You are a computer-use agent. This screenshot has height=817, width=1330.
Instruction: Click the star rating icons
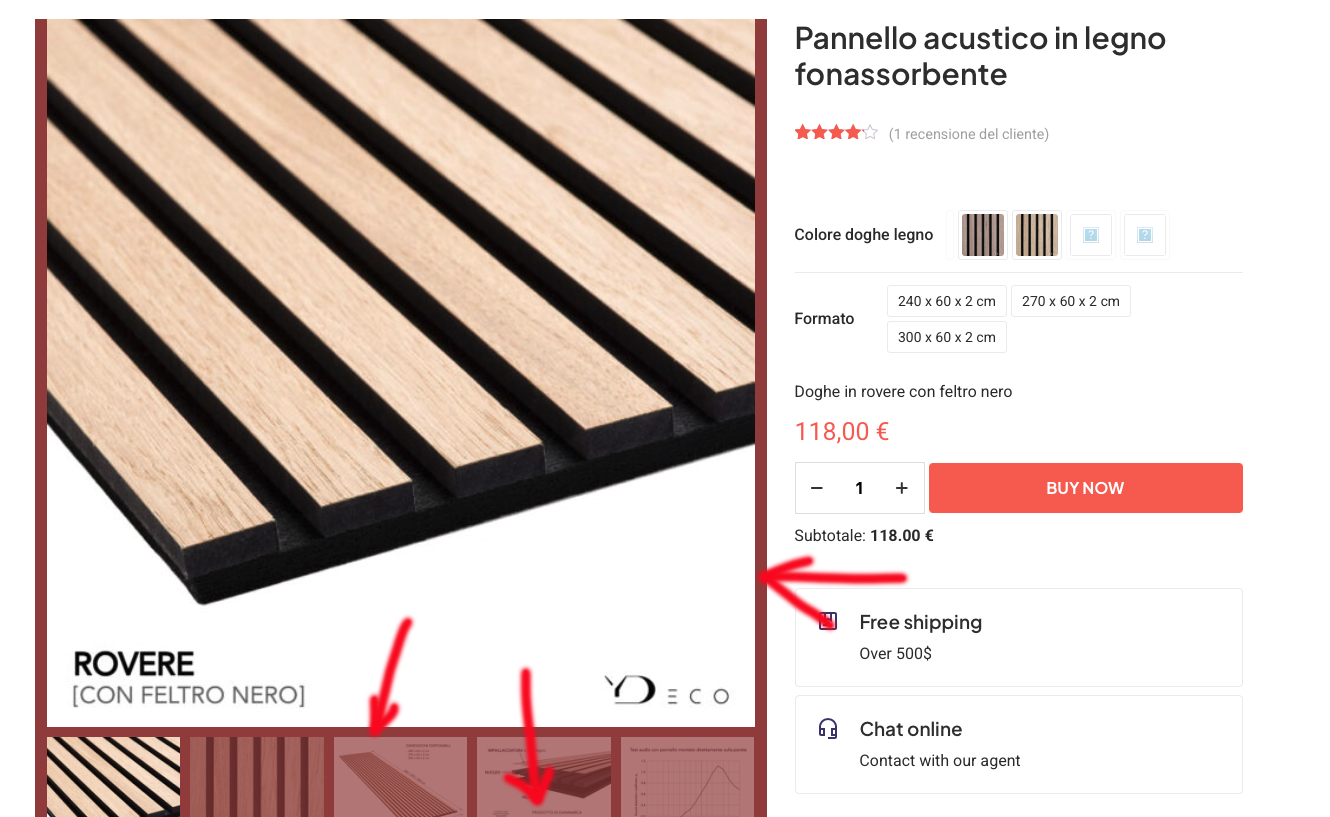coord(836,132)
